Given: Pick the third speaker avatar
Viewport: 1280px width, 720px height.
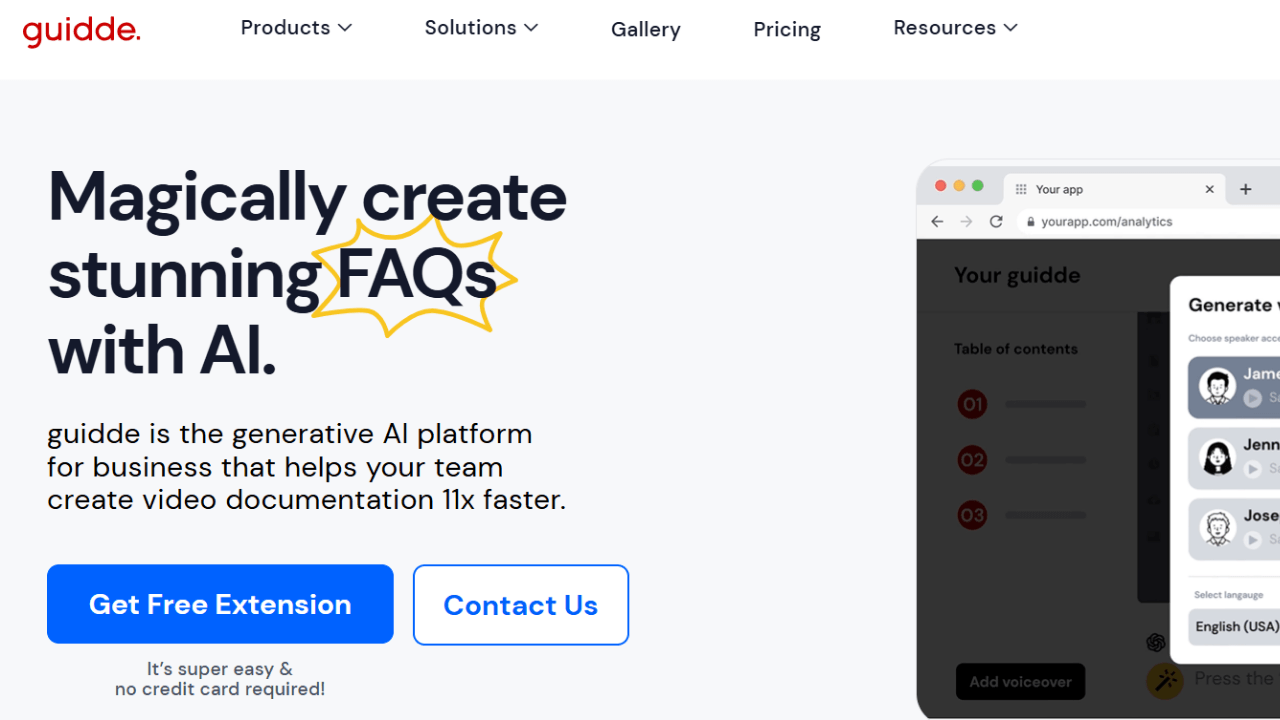Looking at the screenshot, I should coord(1217,528).
